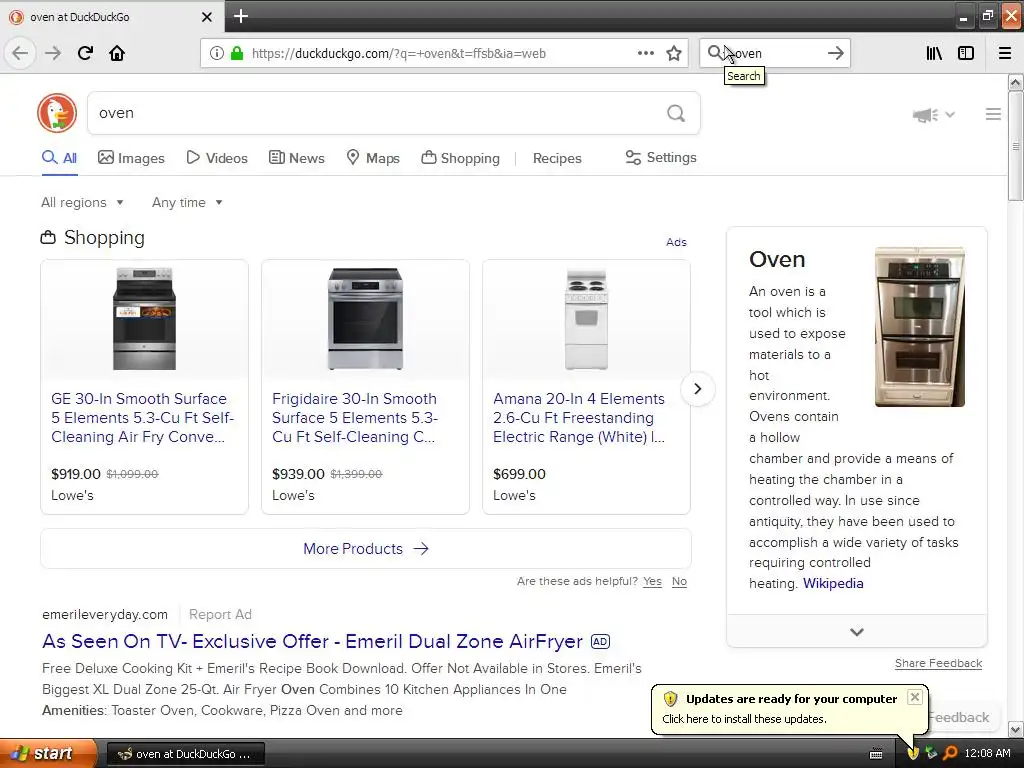Click the taskbar clock showing 12:08 AM
Viewport: 1024px width, 768px height.
[x=987, y=754]
